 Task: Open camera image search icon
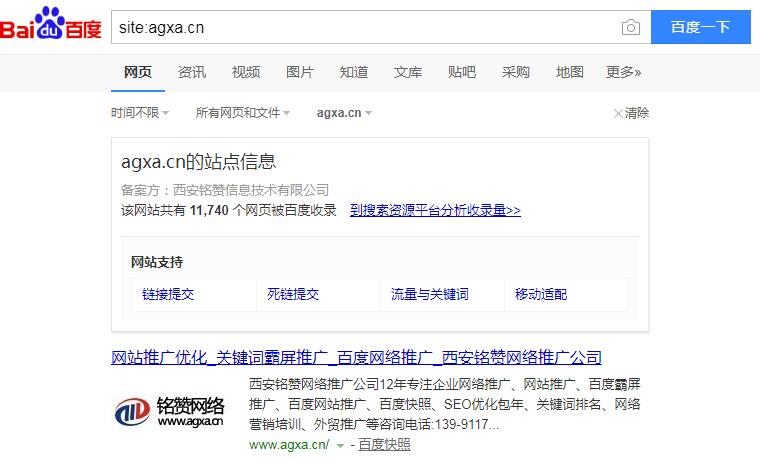coord(630,27)
